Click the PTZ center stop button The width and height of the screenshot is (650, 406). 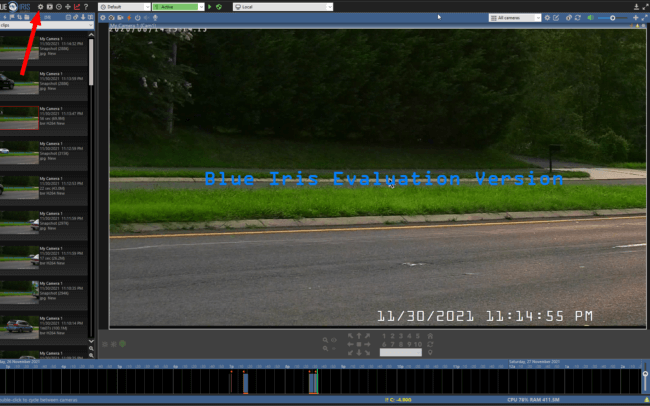point(359,344)
